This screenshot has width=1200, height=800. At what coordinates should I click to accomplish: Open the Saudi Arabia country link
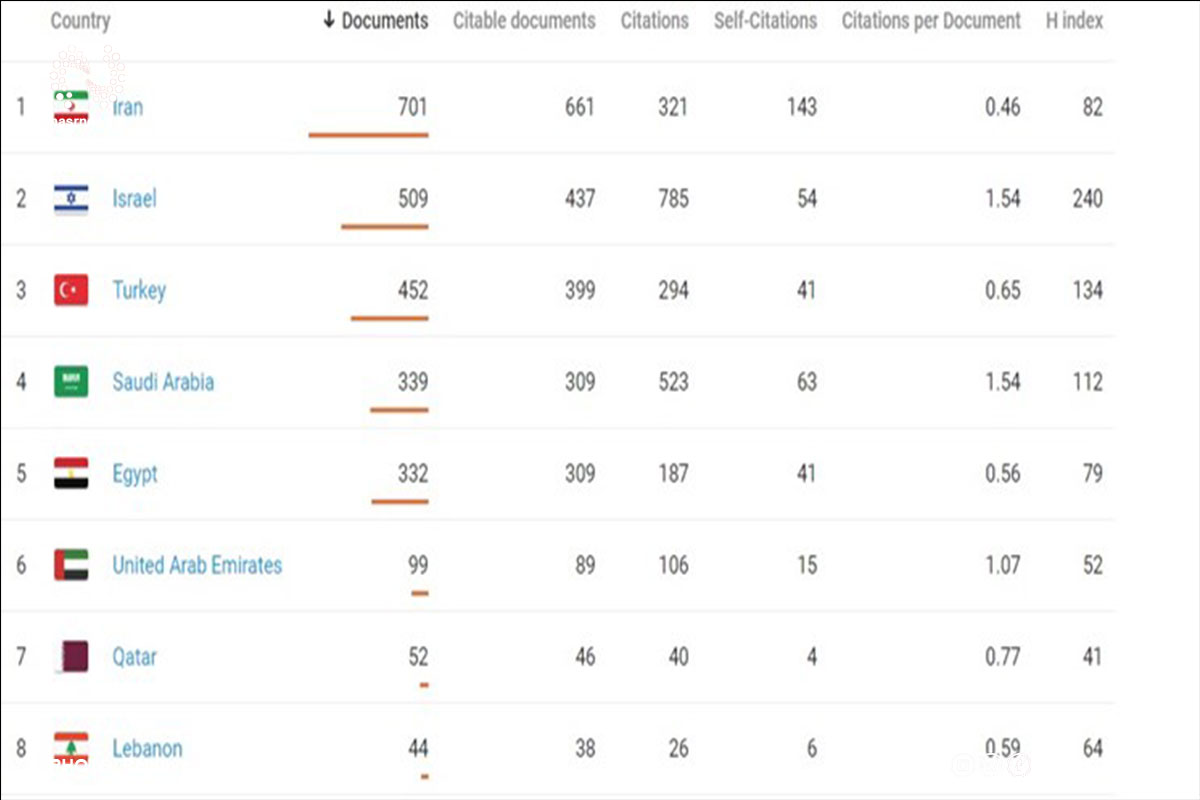coord(163,381)
